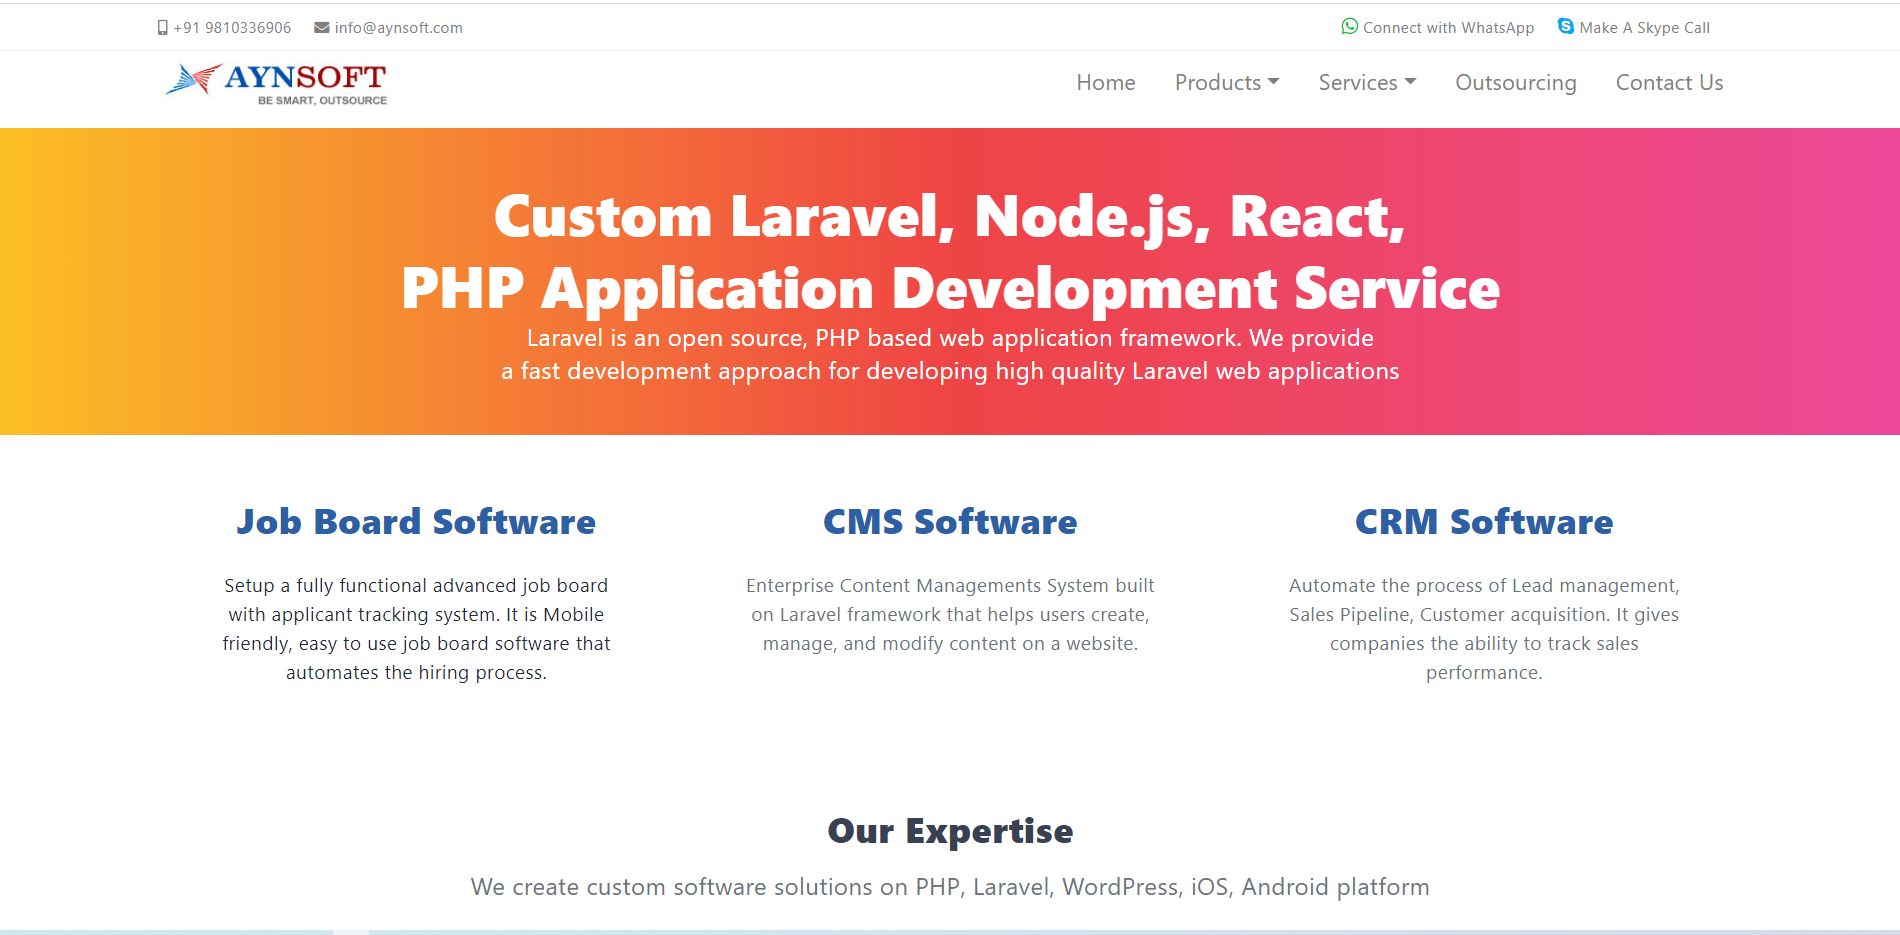Open the Job Board Software heading link
Viewport: 1900px width, 935px height.
coord(416,522)
